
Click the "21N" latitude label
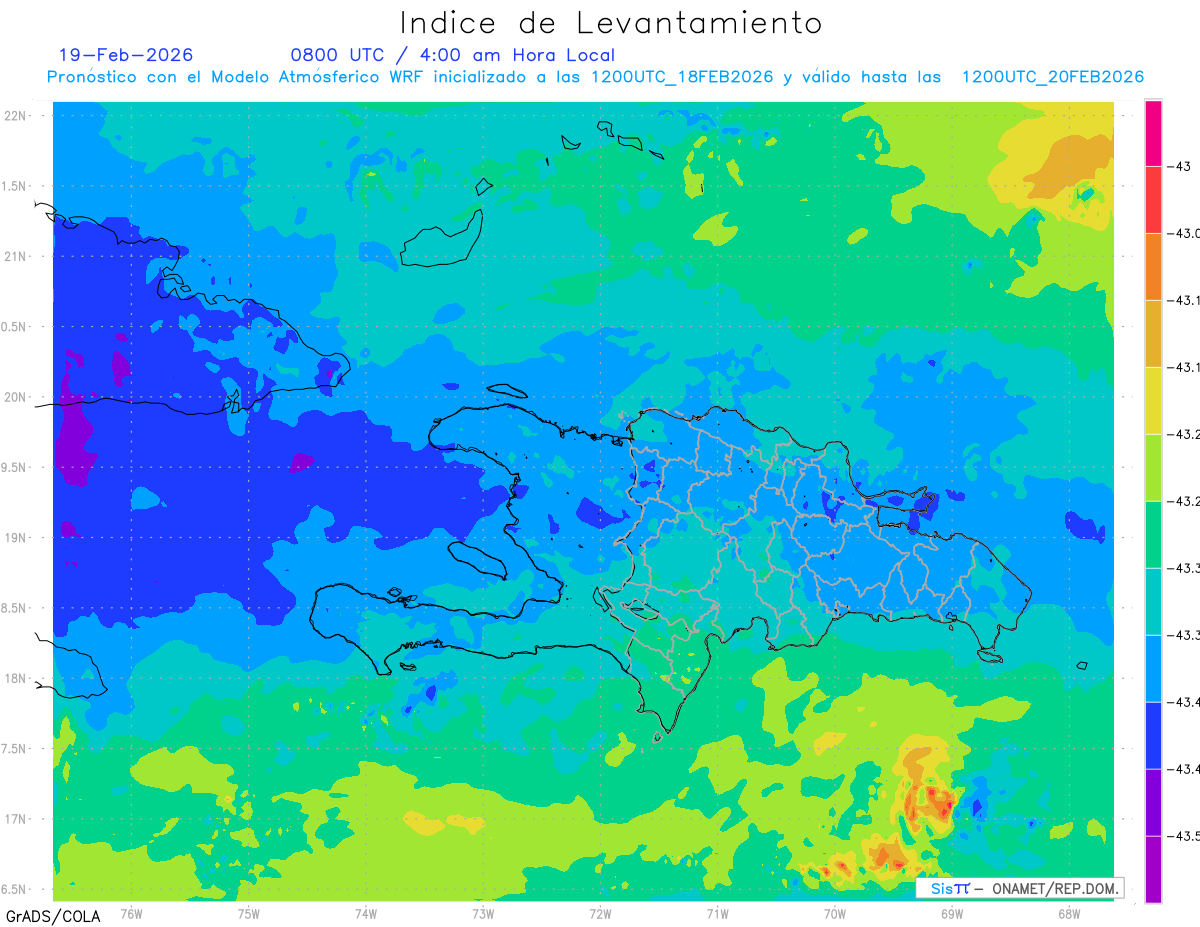click(16, 256)
